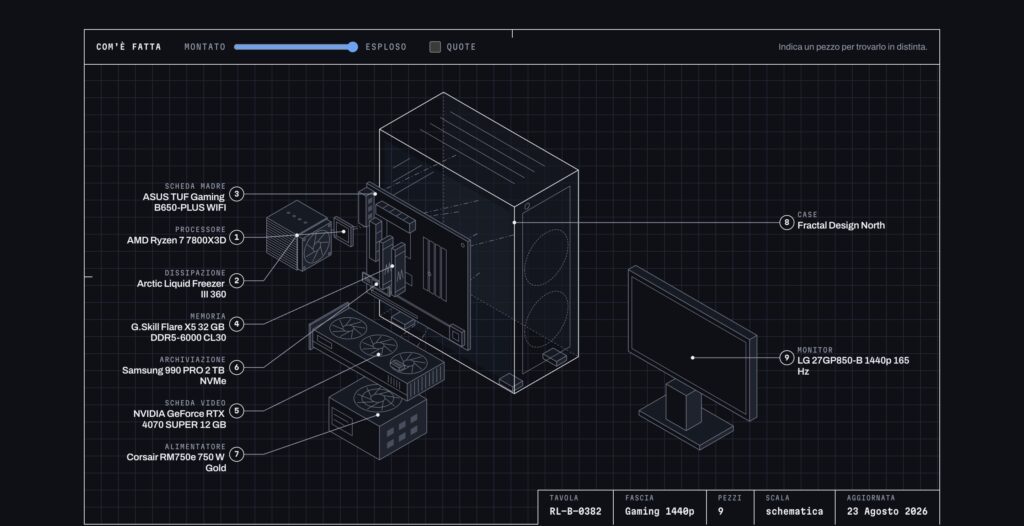Click the MONTATO slider label
Image resolution: width=1024 pixels, height=526 pixels.
(204, 47)
